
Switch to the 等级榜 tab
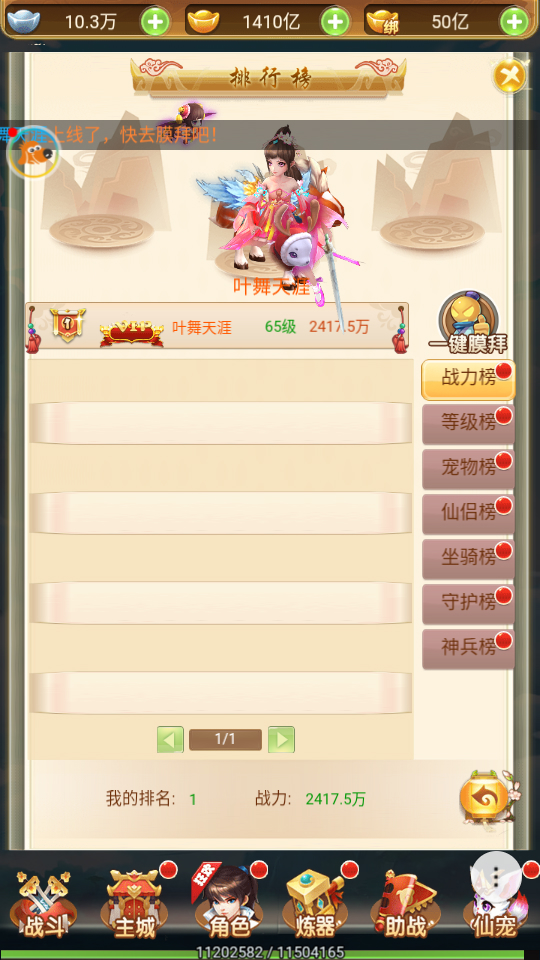click(468, 424)
